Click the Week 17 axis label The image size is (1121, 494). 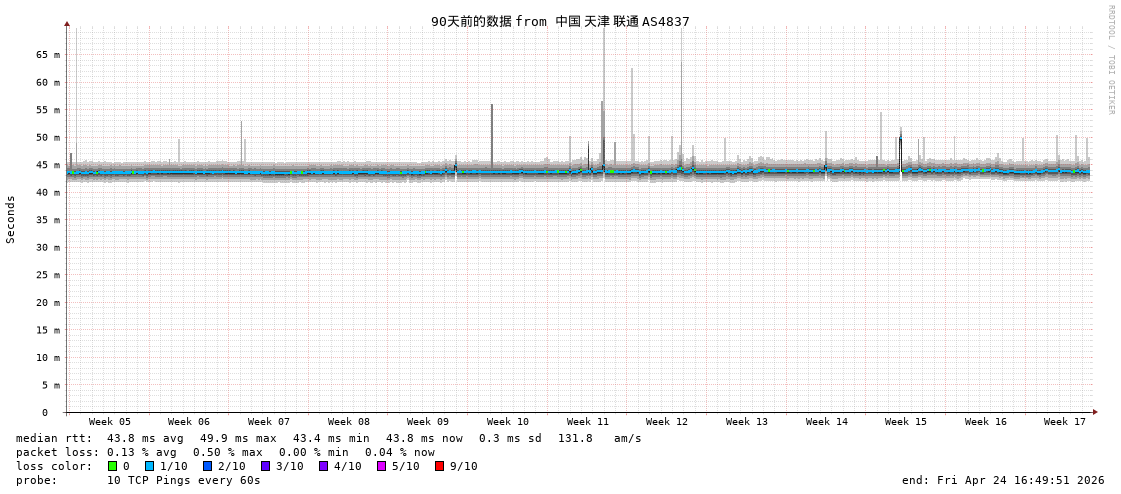click(1065, 422)
